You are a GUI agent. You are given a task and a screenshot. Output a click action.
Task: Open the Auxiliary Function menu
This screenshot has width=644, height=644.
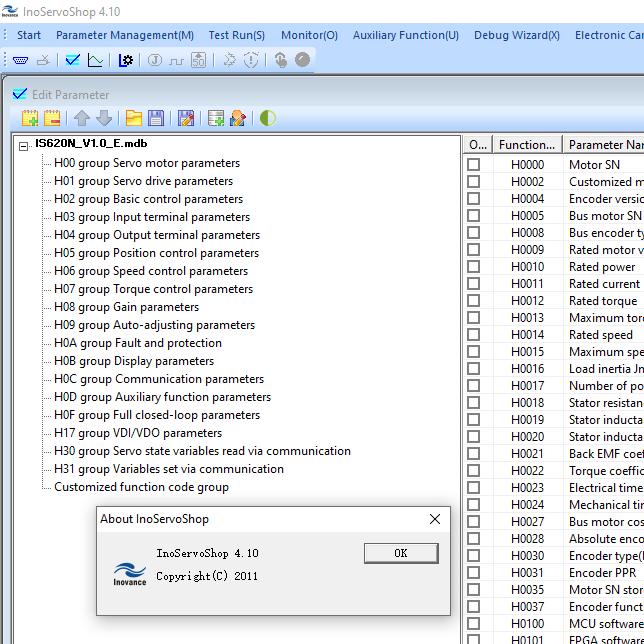point(405,35)
